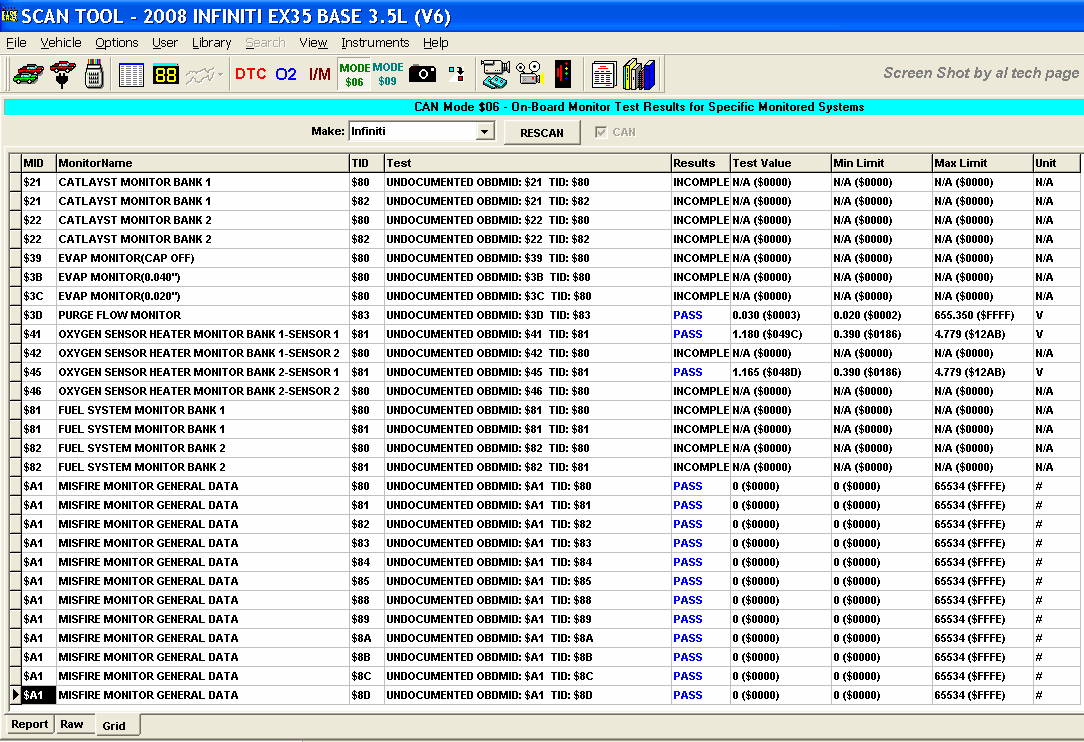Open the Vehicle menu
Screen dimensions: 1084x742
coord(61,43)
